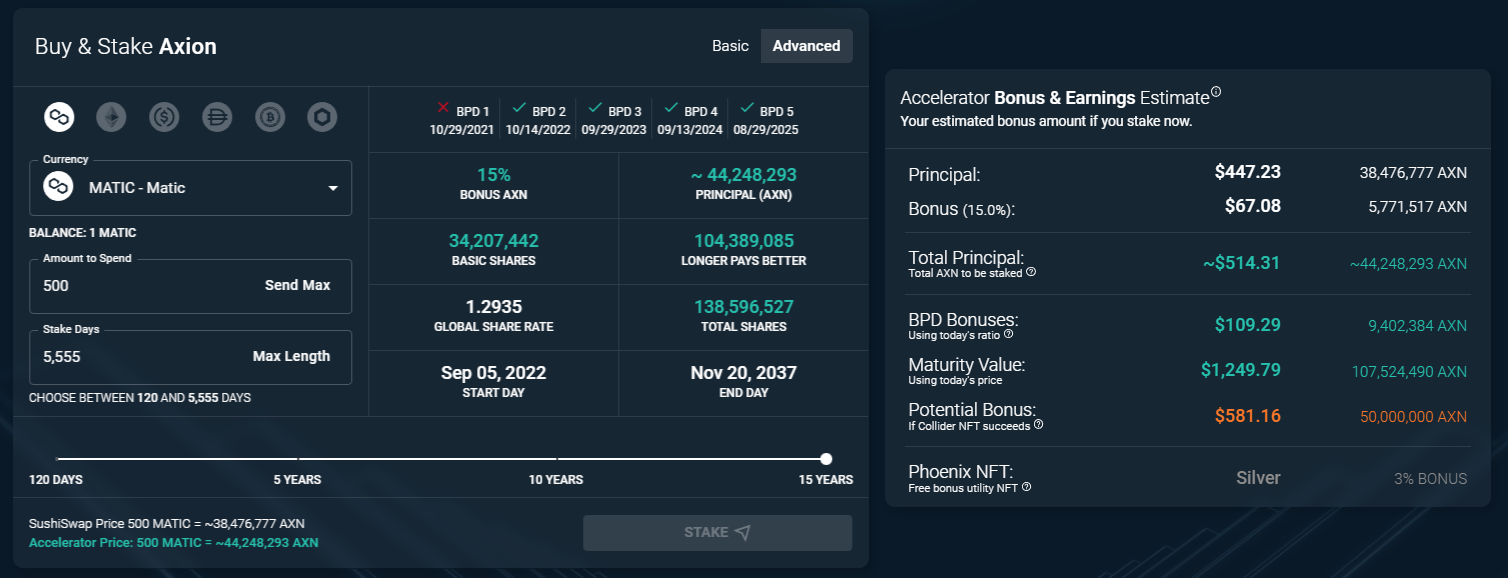Click the $447.23 Principal amount
This screenshot has height=578, width=1508.
point(1247,172)
